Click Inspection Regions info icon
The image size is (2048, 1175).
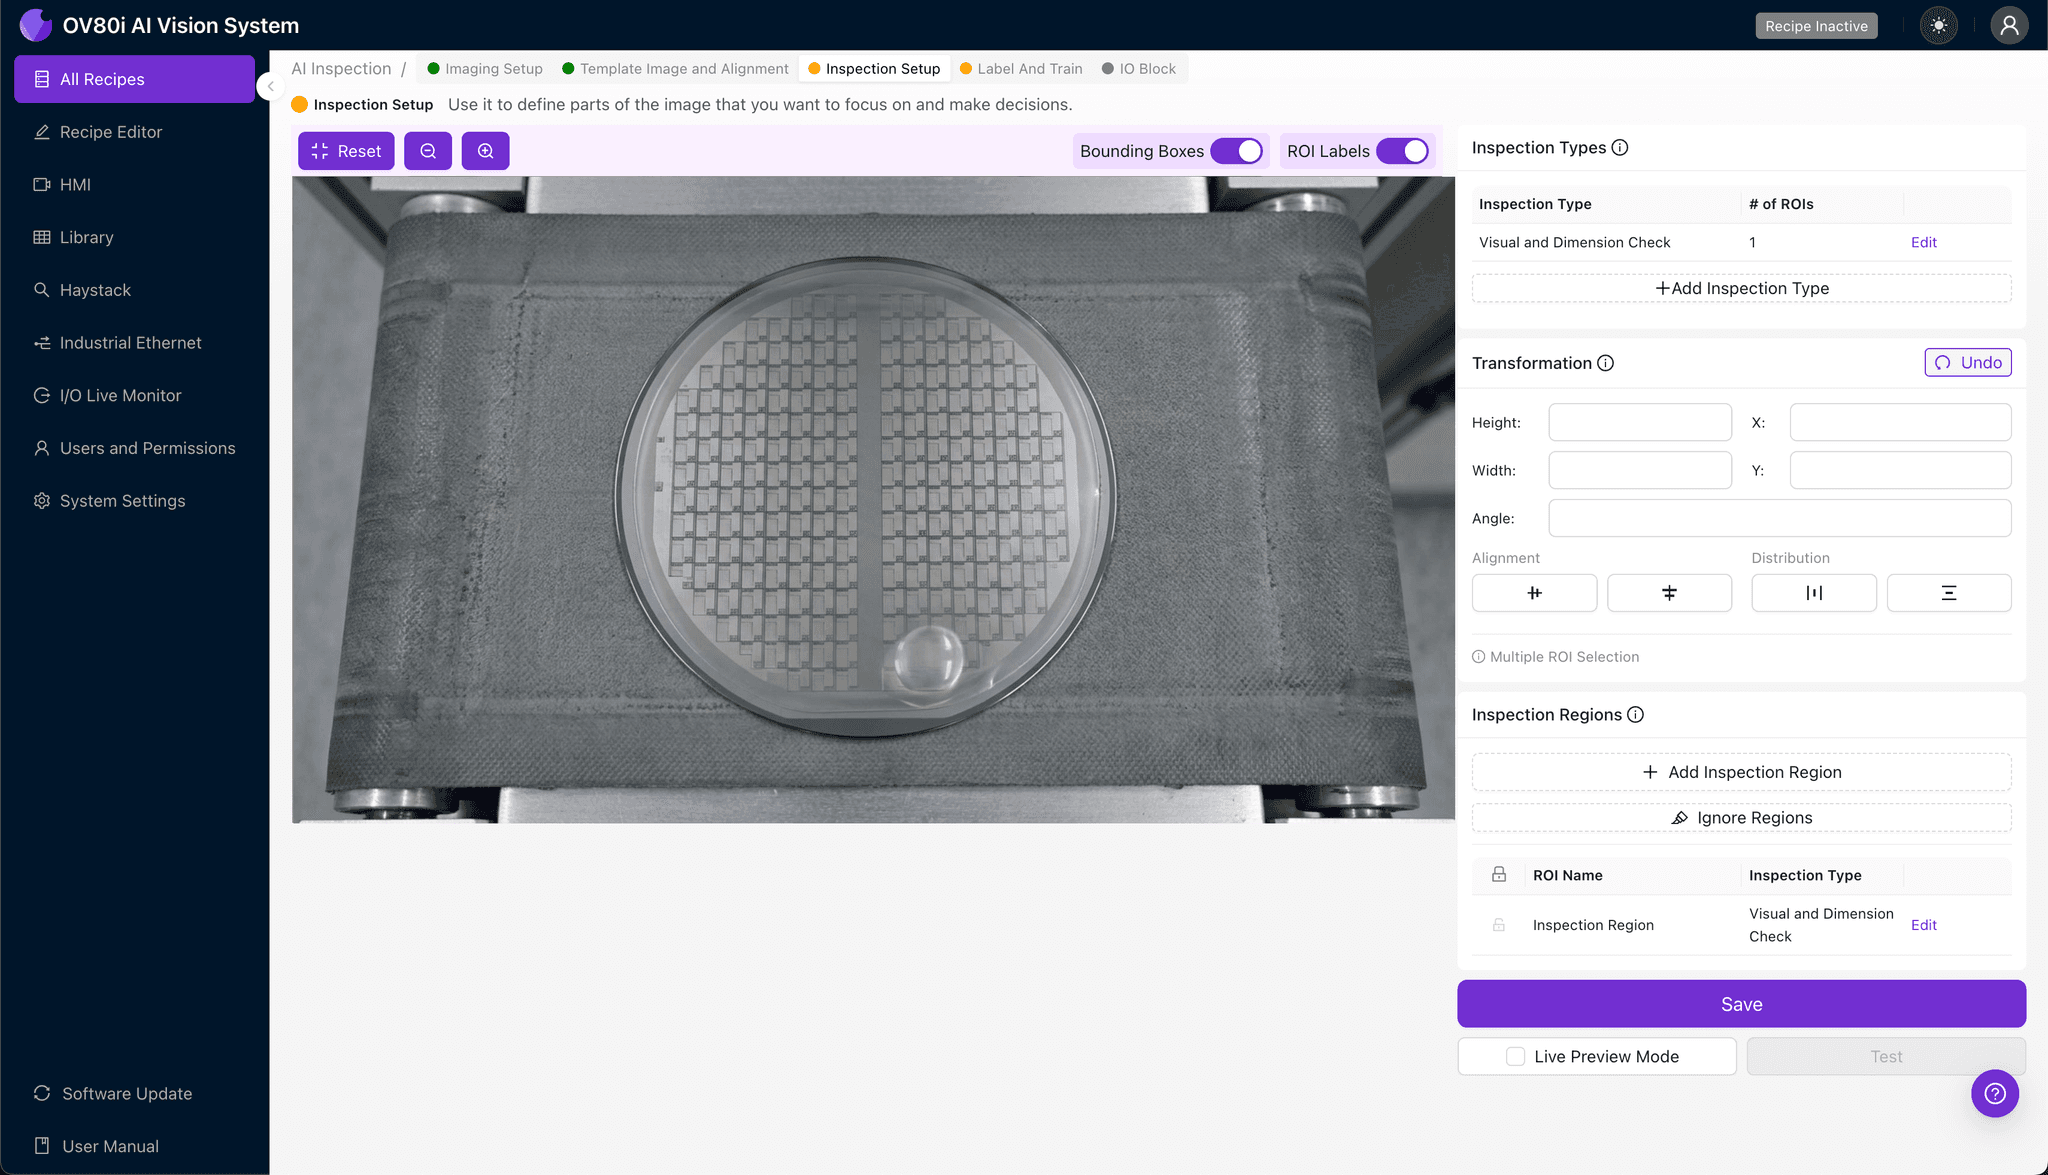tap(1636, 715)
